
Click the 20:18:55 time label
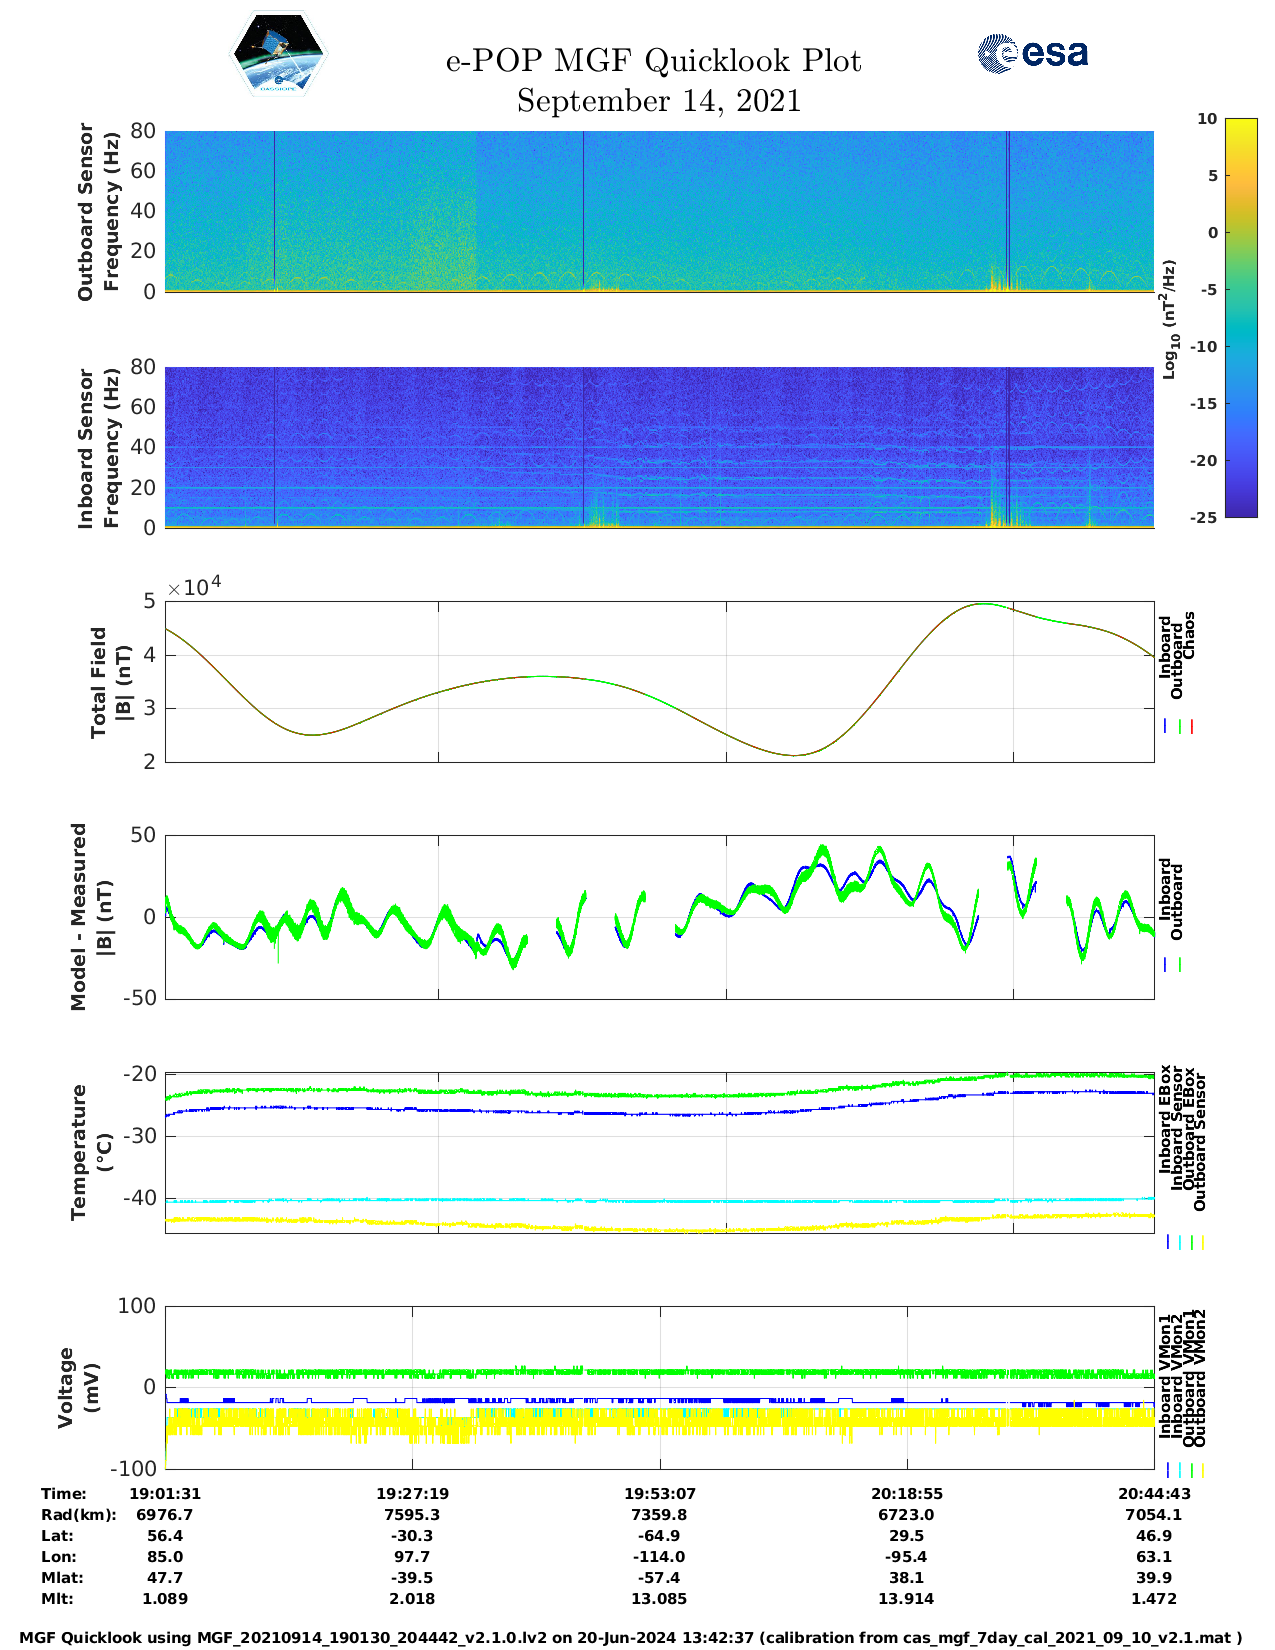[907, 1494]
